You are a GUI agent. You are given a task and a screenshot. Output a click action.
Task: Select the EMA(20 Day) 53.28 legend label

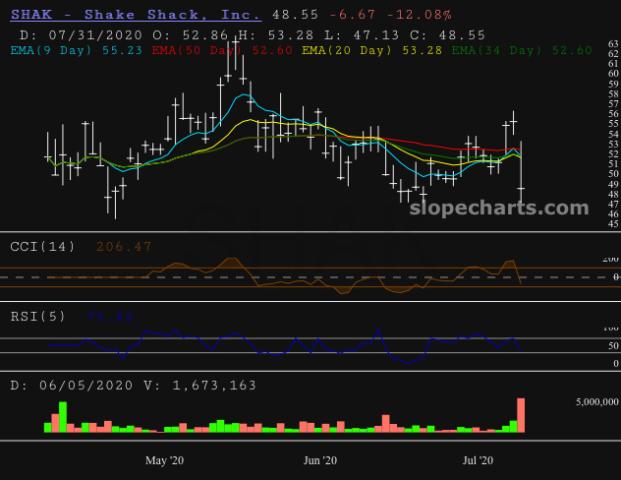(372, 51)
